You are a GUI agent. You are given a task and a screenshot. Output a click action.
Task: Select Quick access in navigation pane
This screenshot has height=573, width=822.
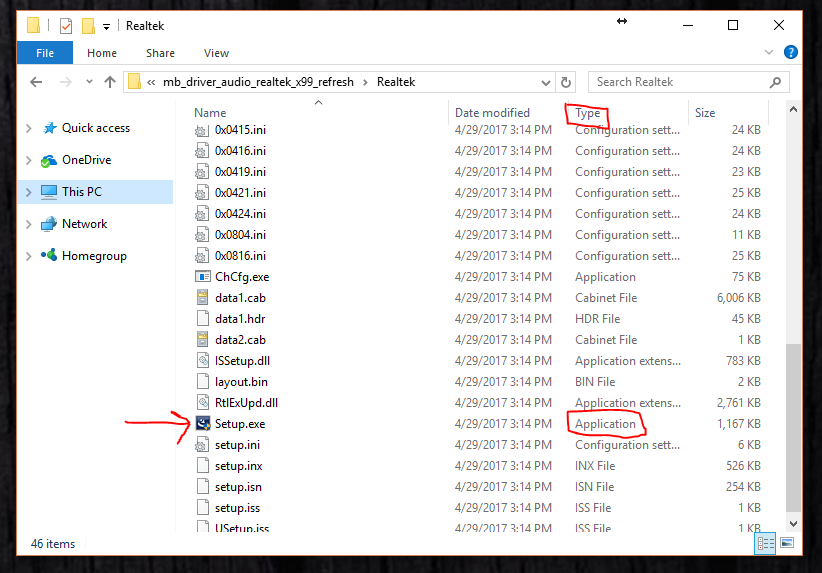pos(96,128)
